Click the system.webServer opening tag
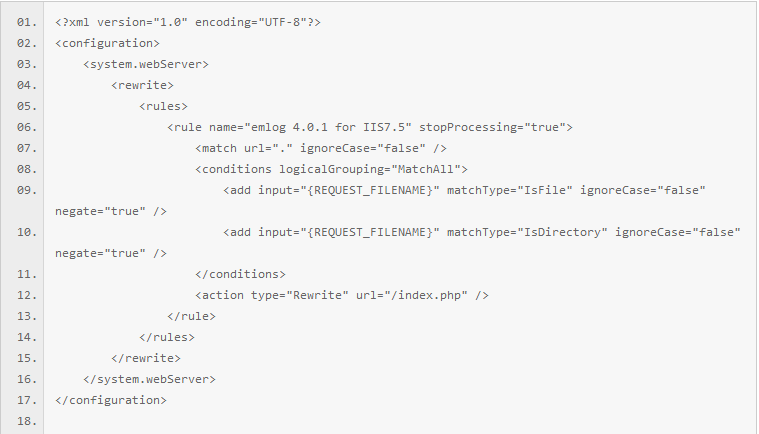The image size is (759, 434). point(146,64)
